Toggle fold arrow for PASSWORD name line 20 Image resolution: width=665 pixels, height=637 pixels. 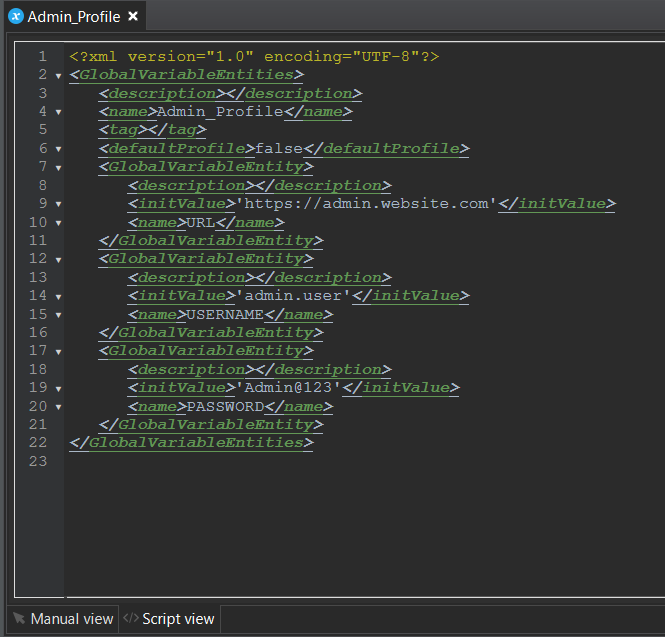coord(58,407)
